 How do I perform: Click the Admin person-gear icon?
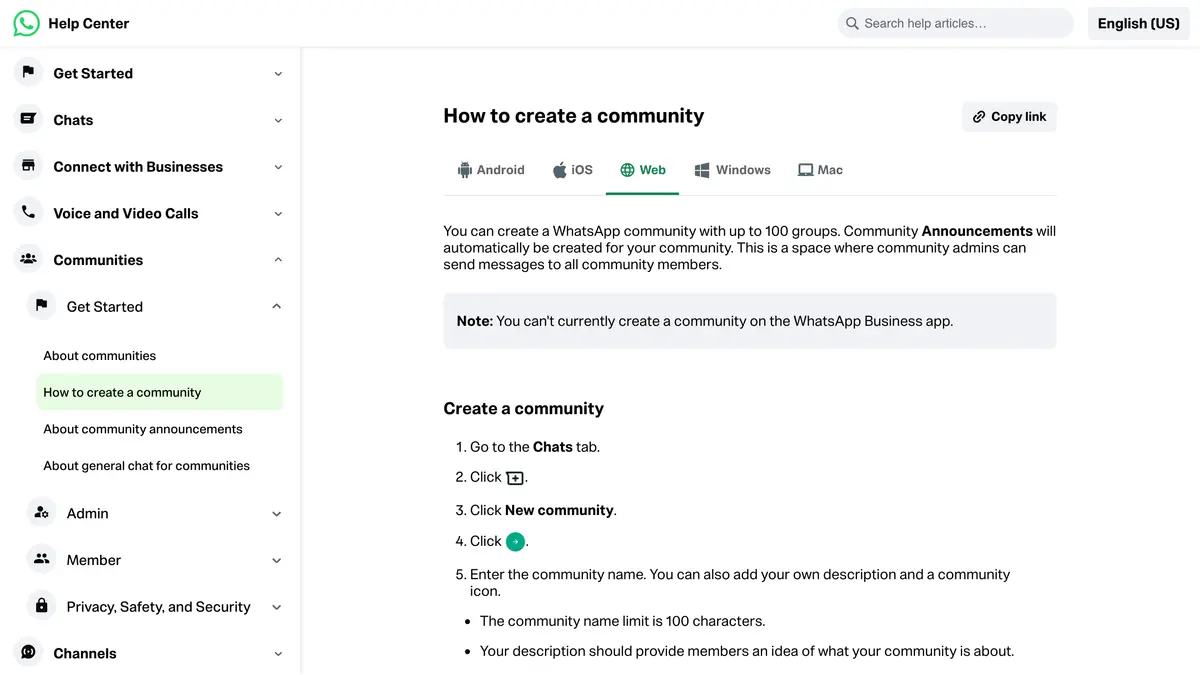coord(41,512)
